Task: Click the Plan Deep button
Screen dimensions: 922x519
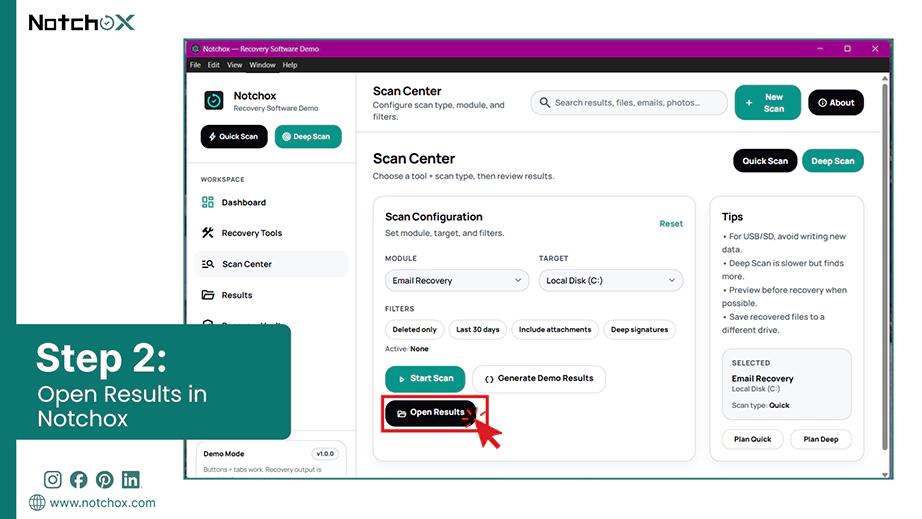Action: pos(821,439)
